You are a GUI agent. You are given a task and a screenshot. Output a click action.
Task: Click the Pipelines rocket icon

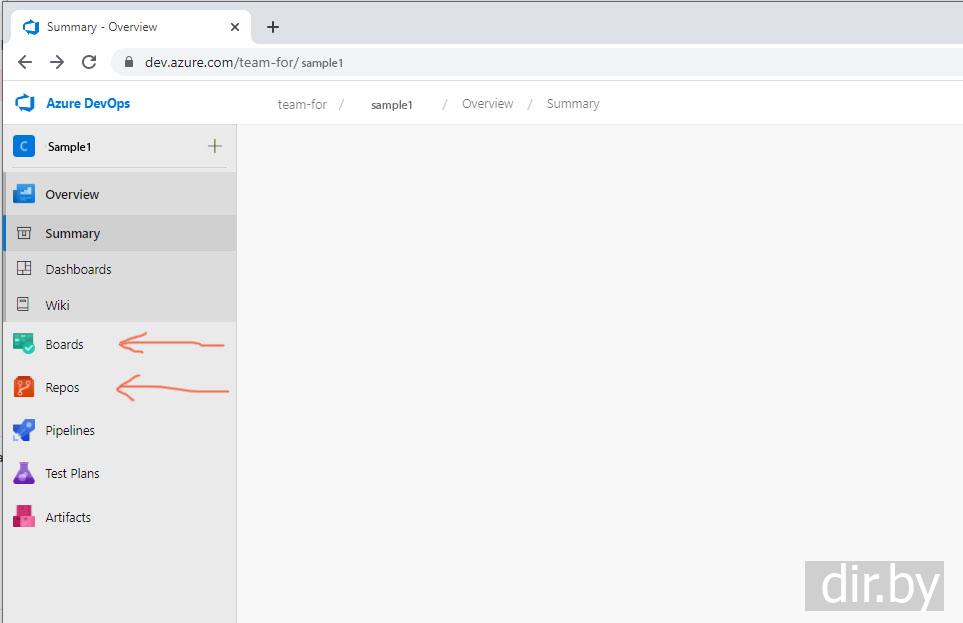coord(24,429)
